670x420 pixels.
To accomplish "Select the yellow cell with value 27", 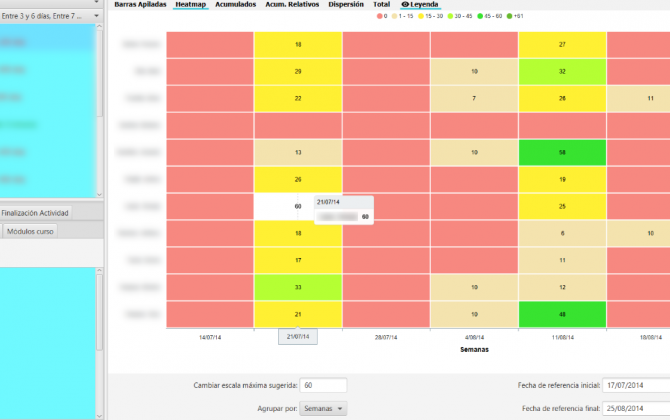I will (562, 44).
